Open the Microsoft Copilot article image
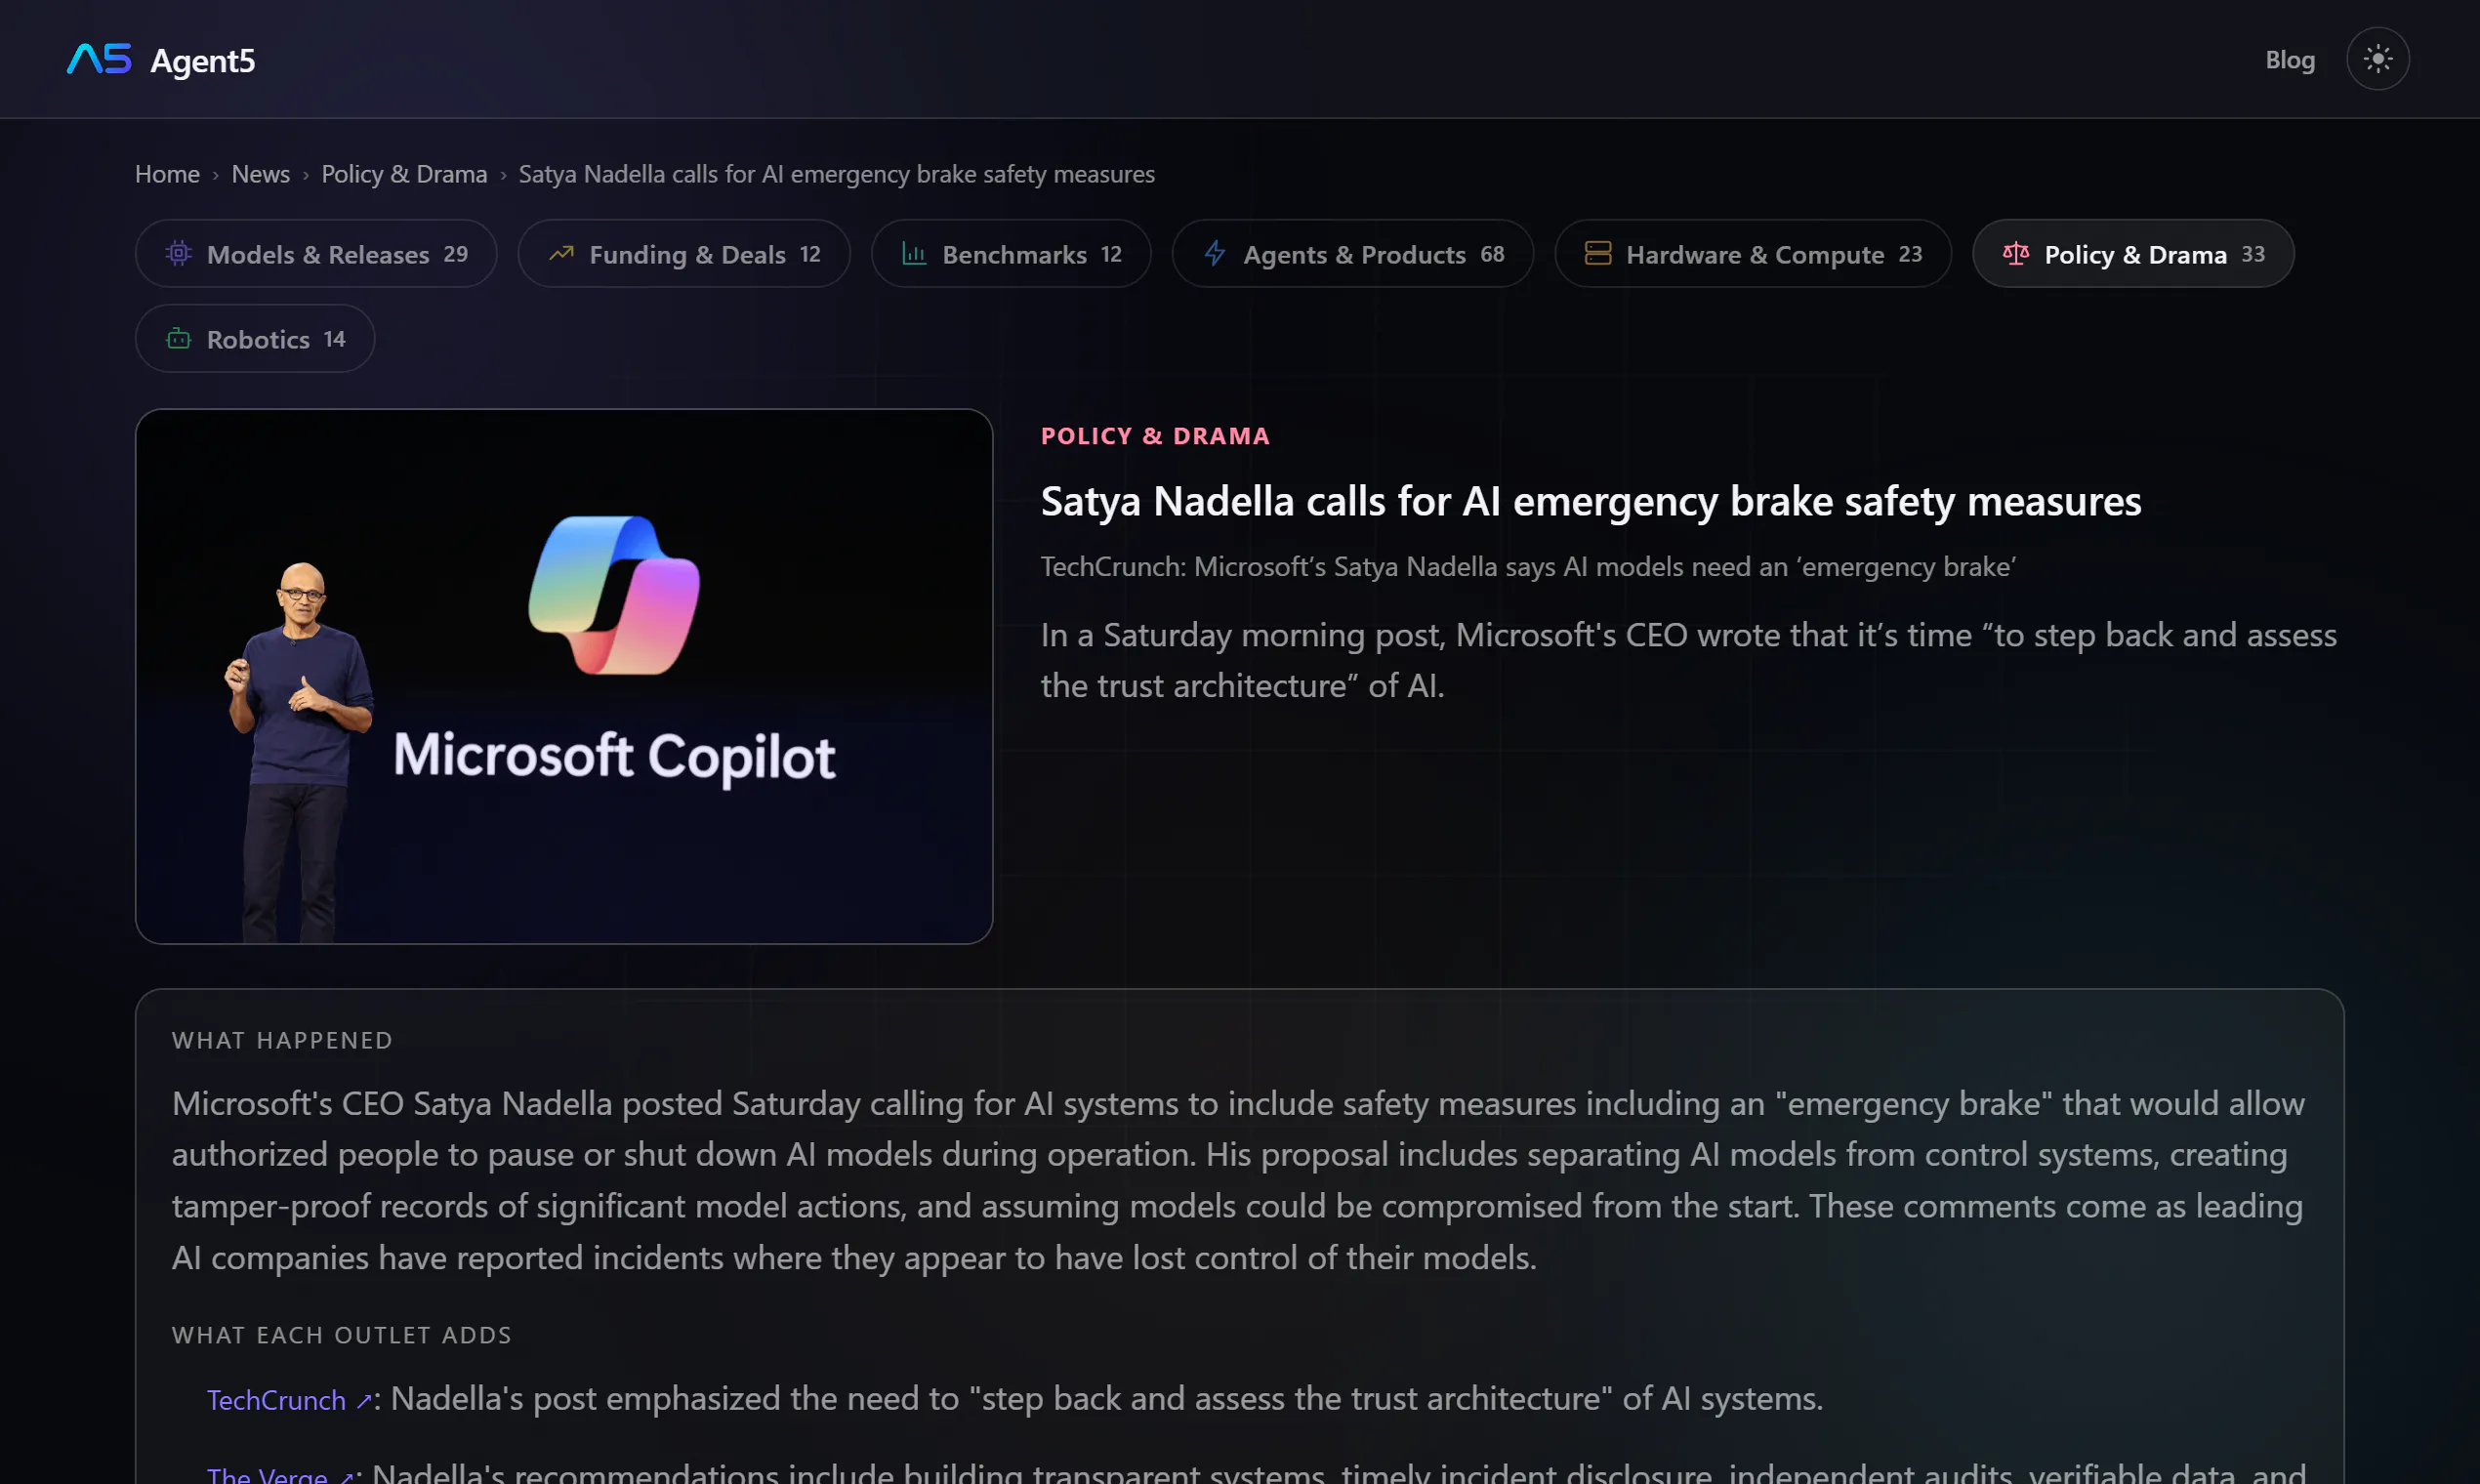The image size is (2480, 1484). click(564, 676)
